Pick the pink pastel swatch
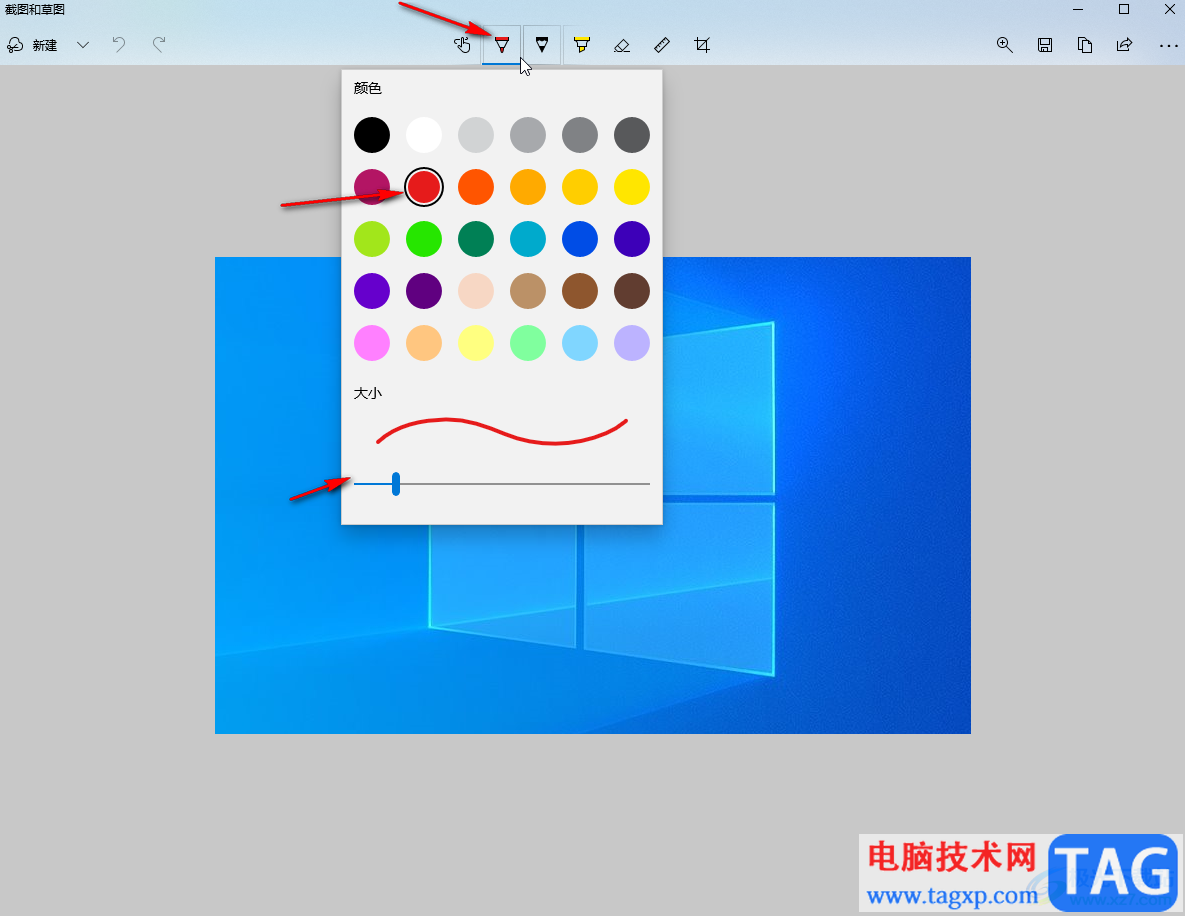Viewport: 1185px width, 916px height. [x=372, y=343]
